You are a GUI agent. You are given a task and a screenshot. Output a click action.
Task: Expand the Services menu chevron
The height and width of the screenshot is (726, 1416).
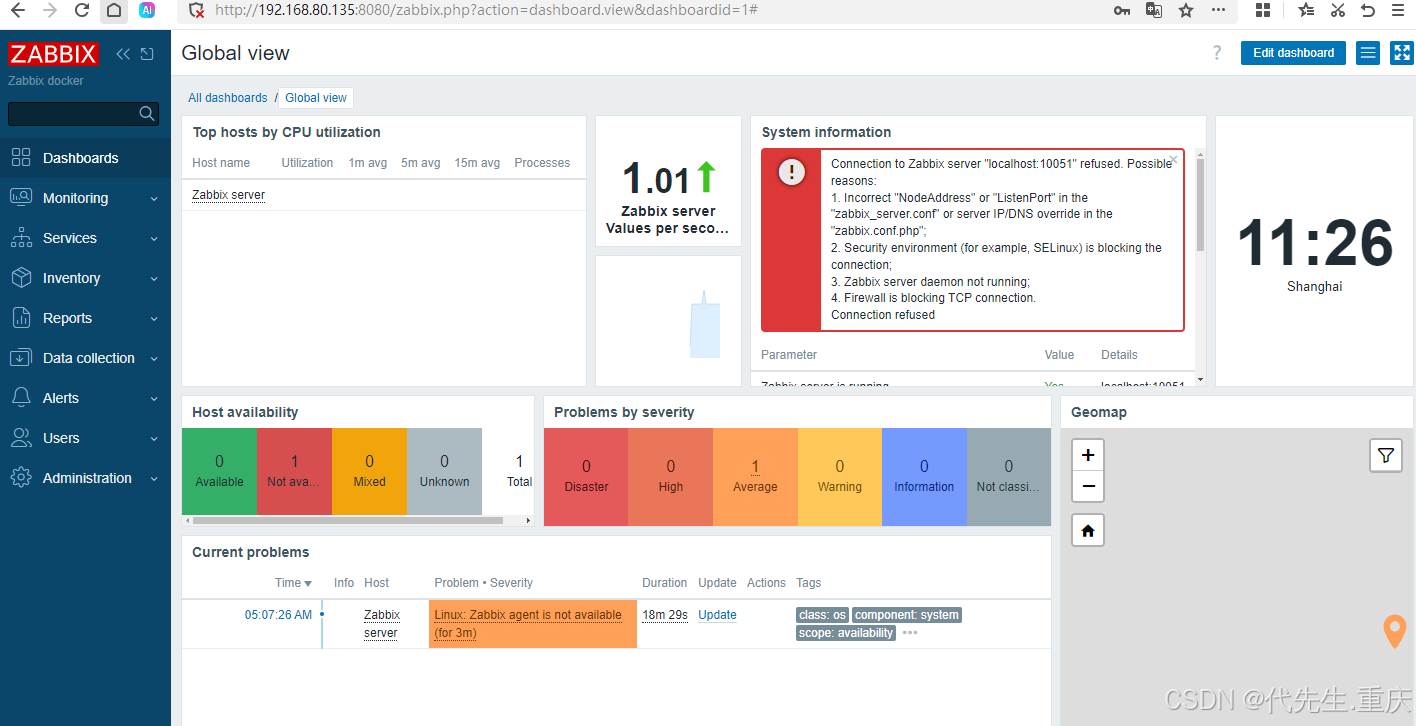pos(156,238)
